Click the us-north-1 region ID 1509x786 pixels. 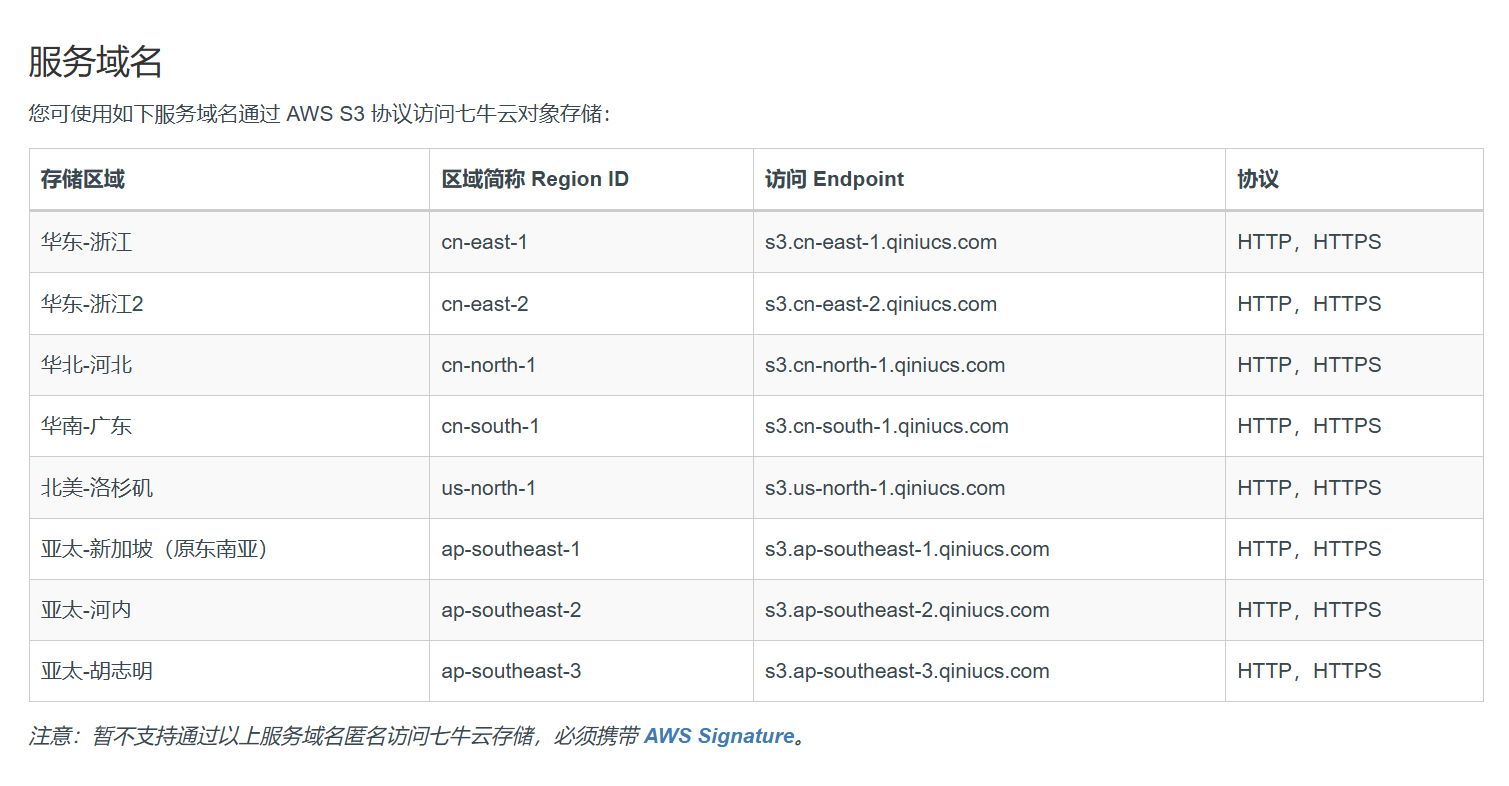coord(488,488)
